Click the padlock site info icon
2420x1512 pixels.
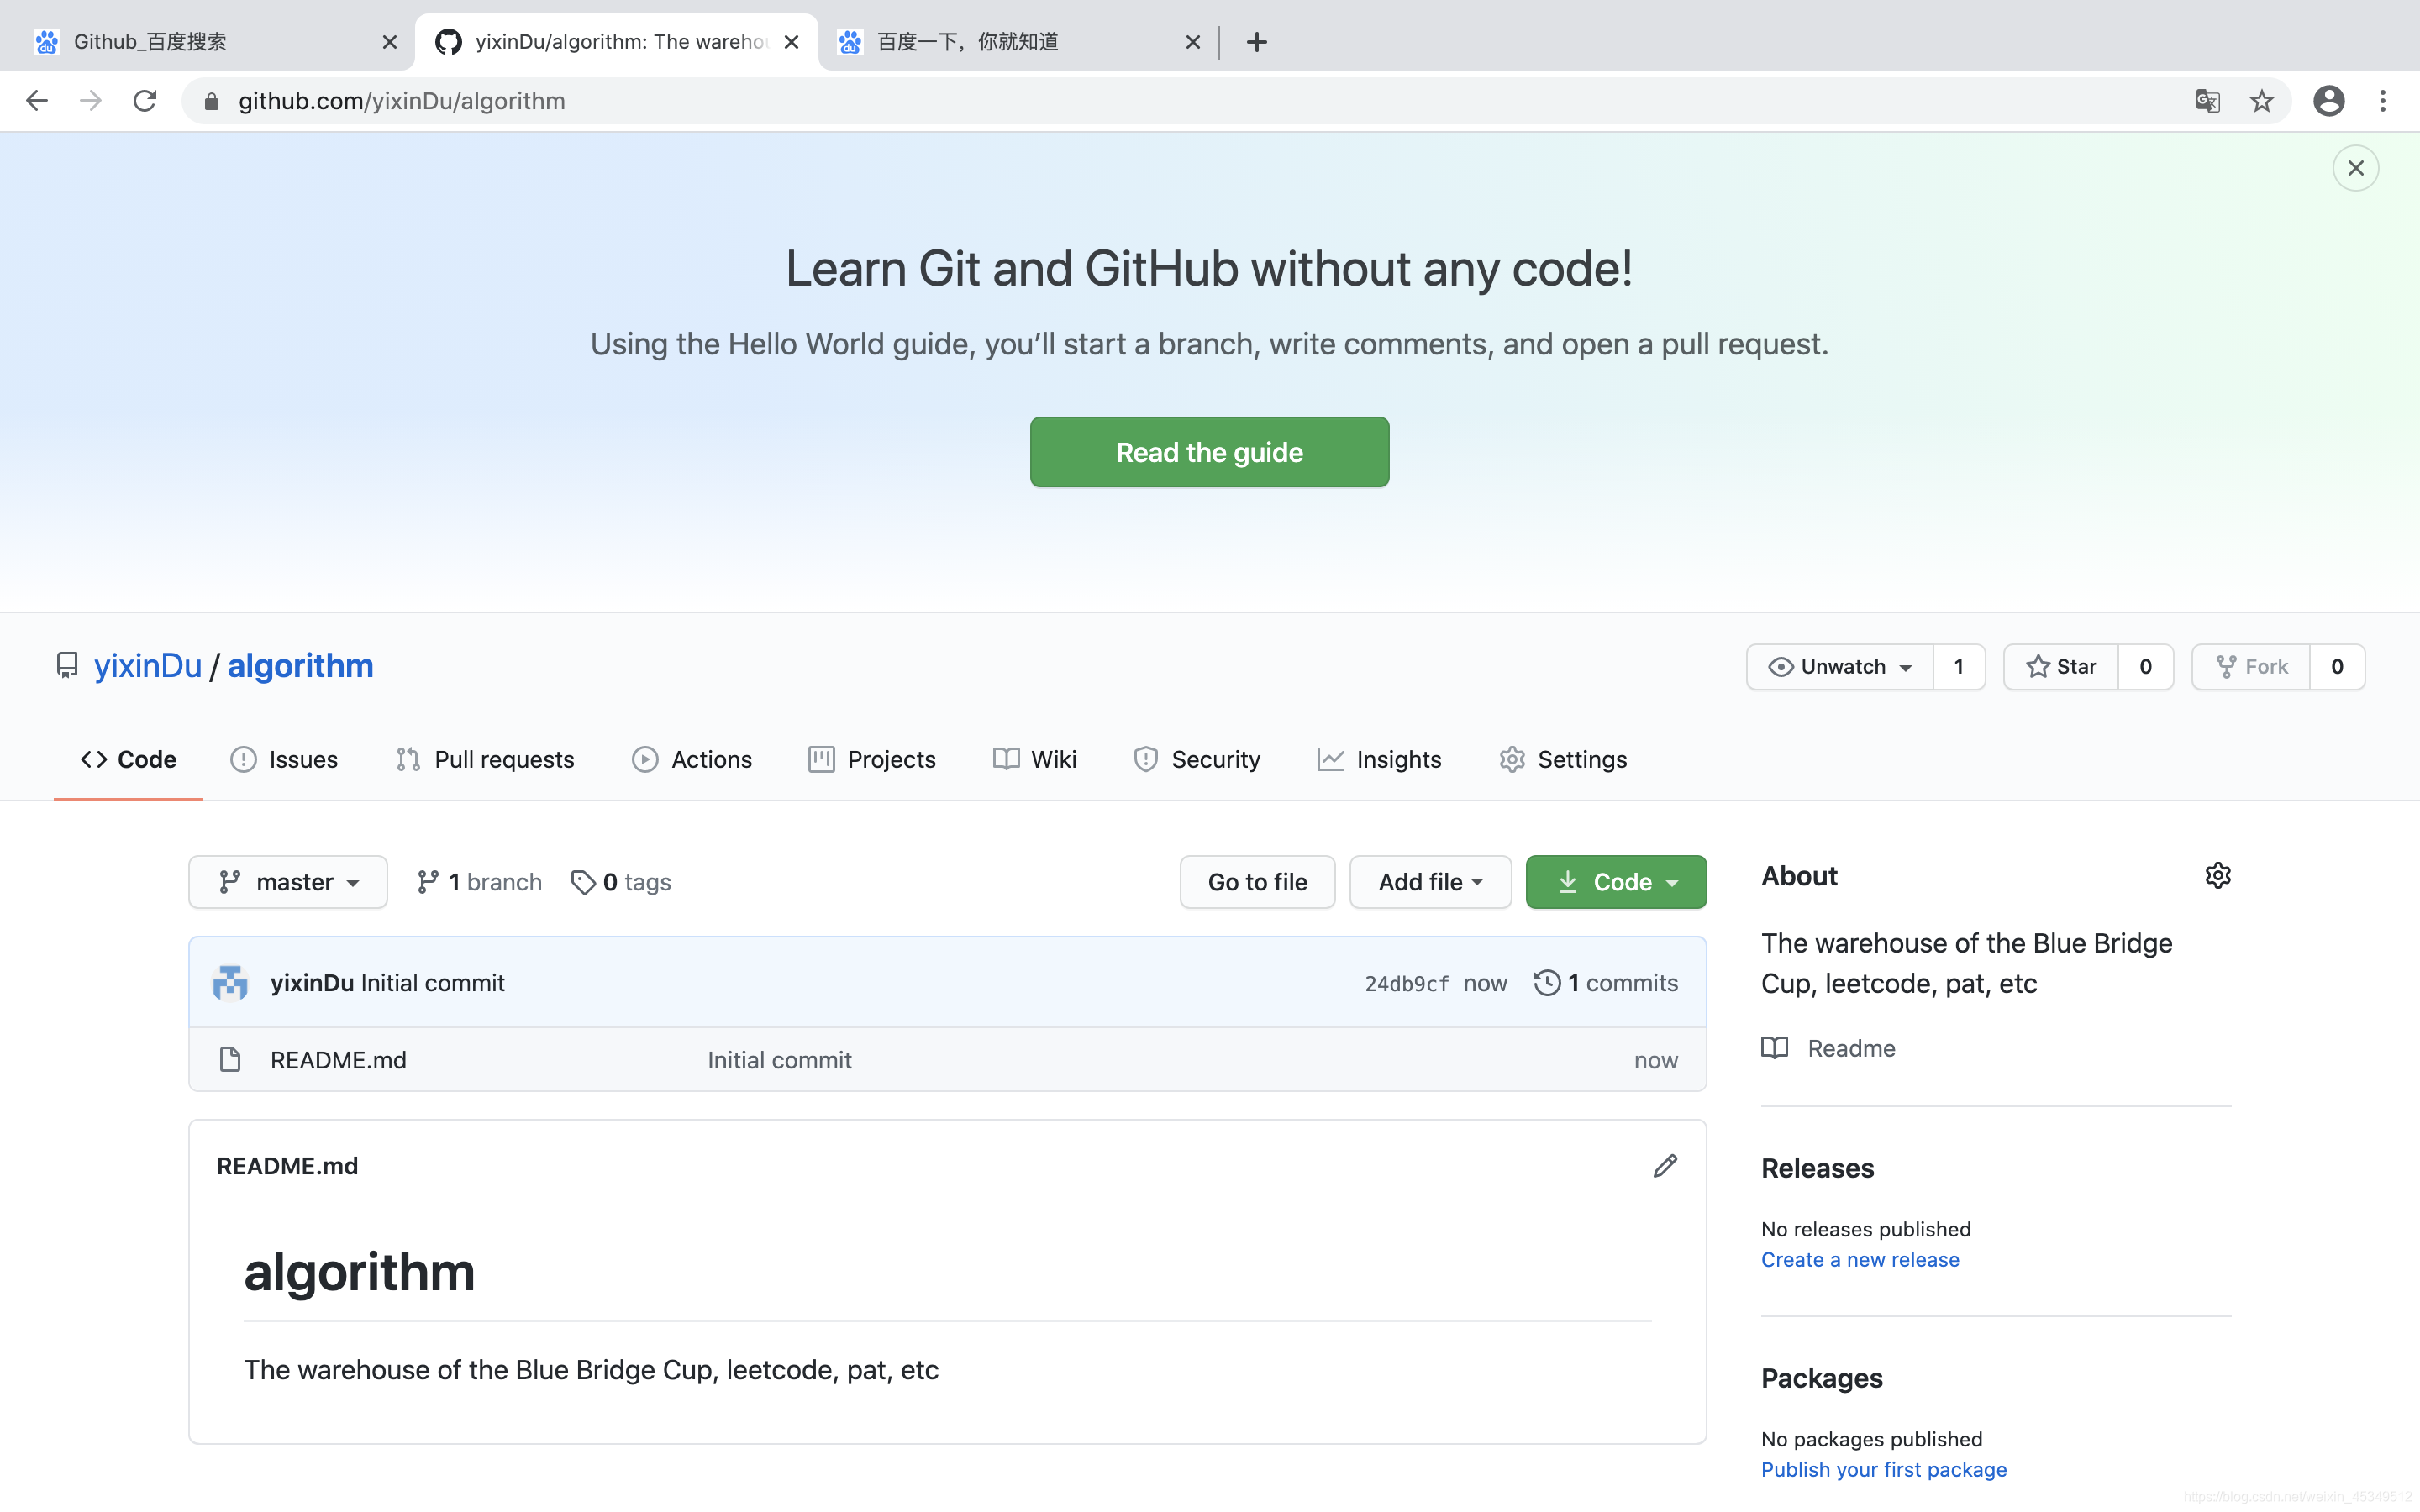coord(211,101)
